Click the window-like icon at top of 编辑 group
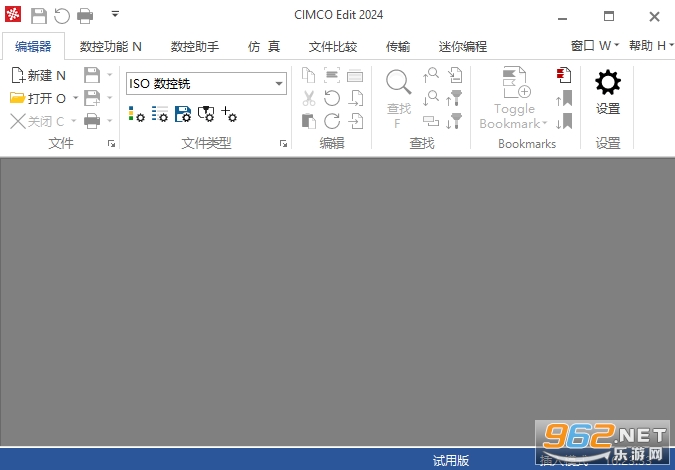Image resolution: width=675 pixels, height=470 pixels. 355,75
